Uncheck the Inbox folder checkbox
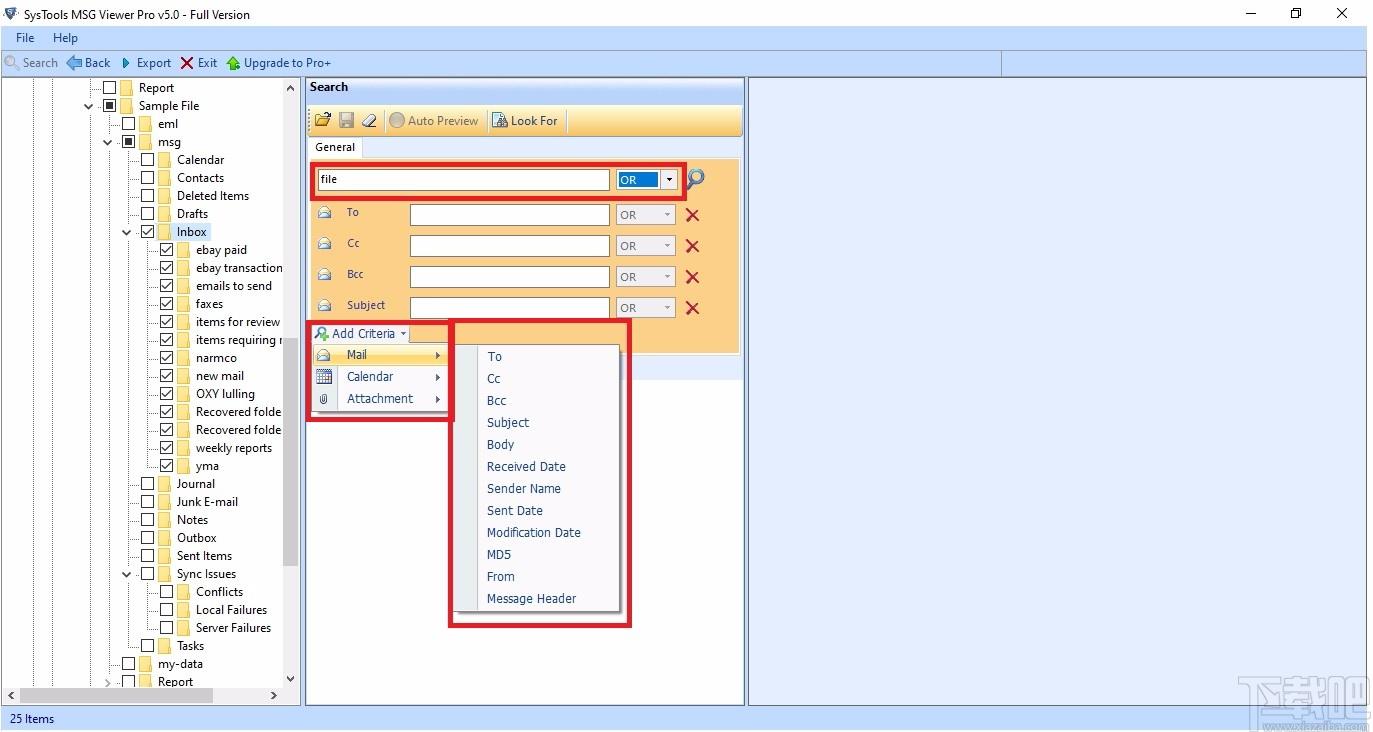Screen dimensions: 1373x732 (148, 232)
